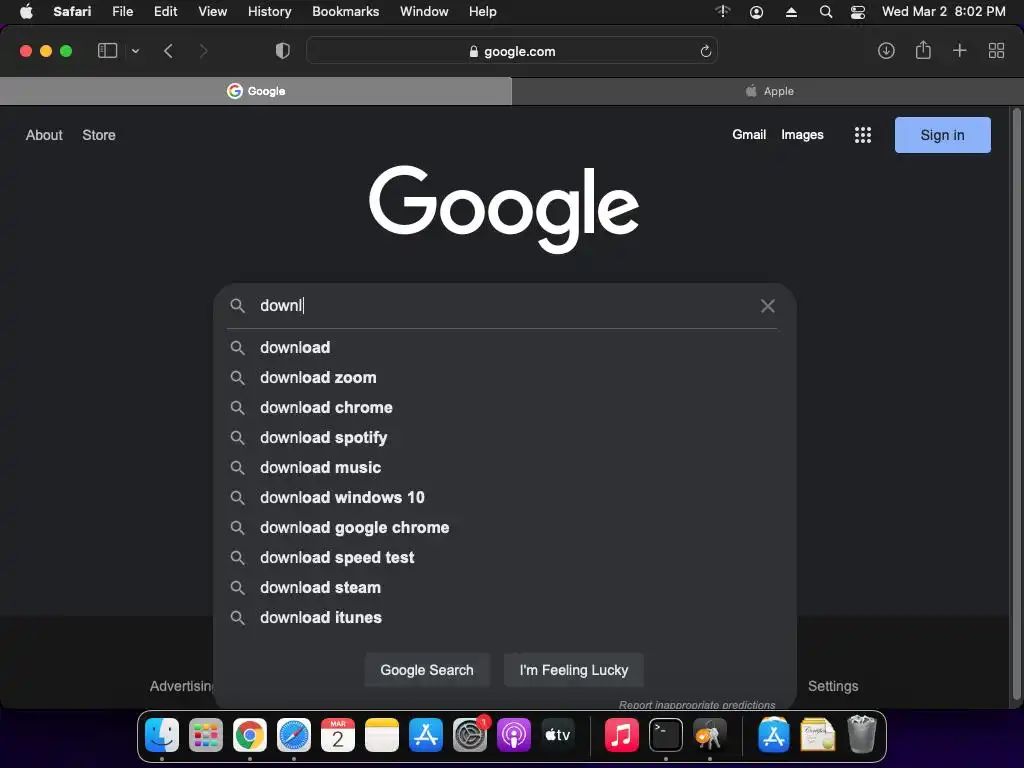Open Trash from the Dock

pyautogui.click(x=861, y=735)
